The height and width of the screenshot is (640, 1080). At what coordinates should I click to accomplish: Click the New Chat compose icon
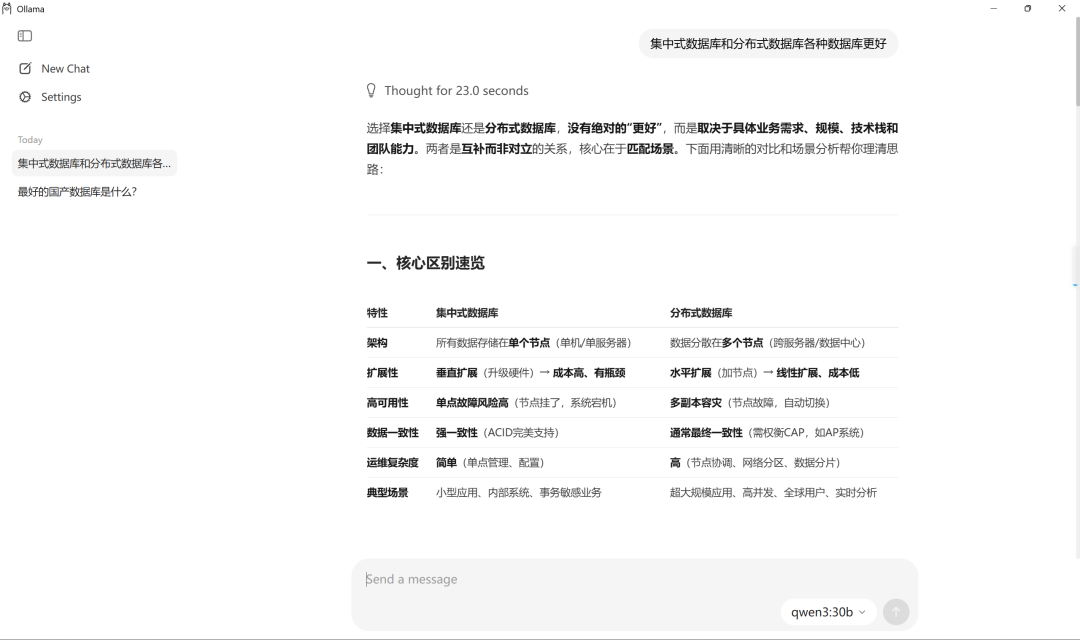click(x=25, y=68)
